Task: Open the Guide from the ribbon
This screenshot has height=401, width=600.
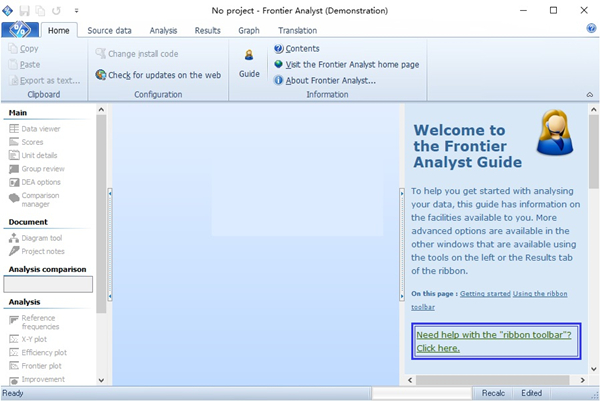Action: coord(249,63)
